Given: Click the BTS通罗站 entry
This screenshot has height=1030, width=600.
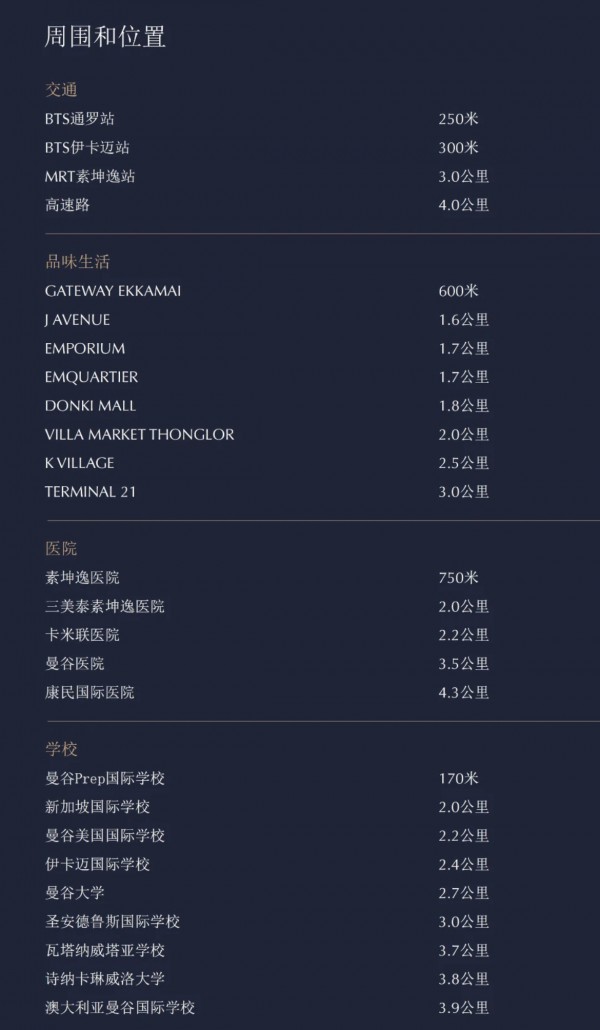Looking at the screenshot, I should [x=80, y=119].
